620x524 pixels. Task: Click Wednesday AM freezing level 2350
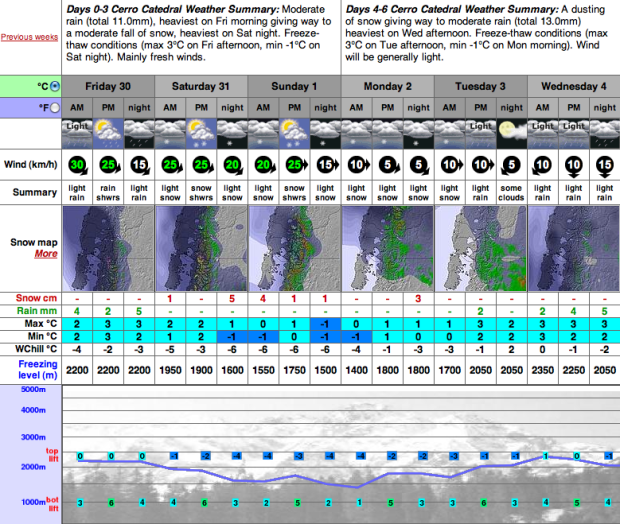pos(542,370)
